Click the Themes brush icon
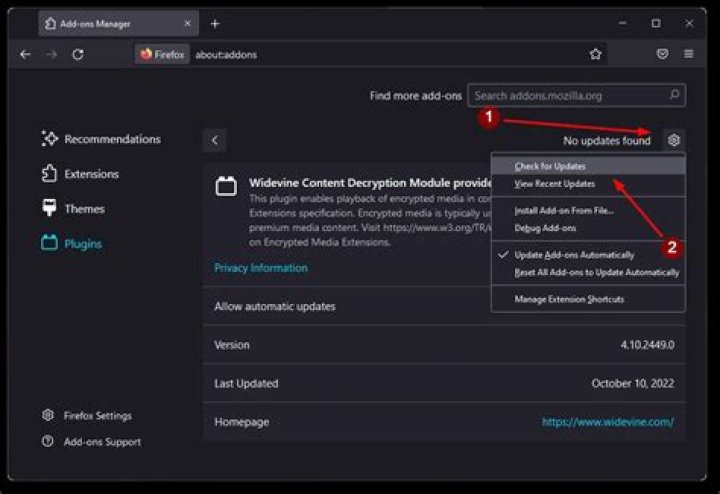This screenshot has width=720, height=494. click(49, 208)
